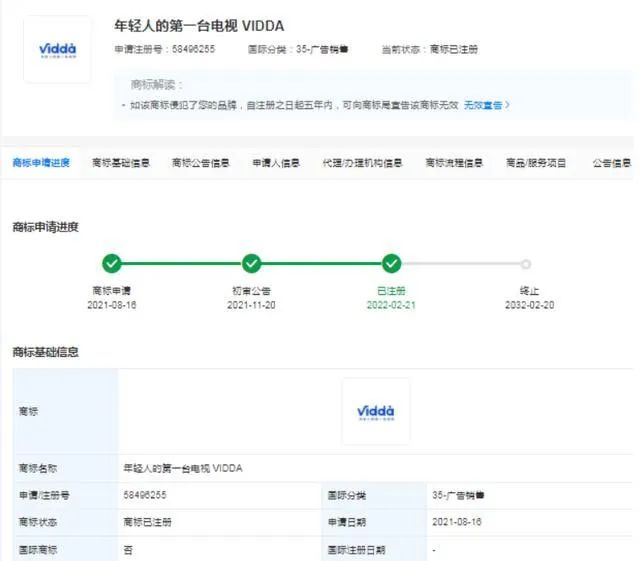Switch to 商标基础信息 tab
Screen dimensions: 640x561
(x=121, y=163)
